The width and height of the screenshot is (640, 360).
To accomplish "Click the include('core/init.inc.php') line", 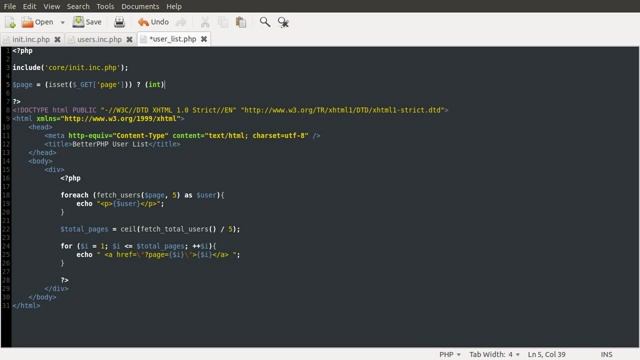I will (x=70, y=68).
